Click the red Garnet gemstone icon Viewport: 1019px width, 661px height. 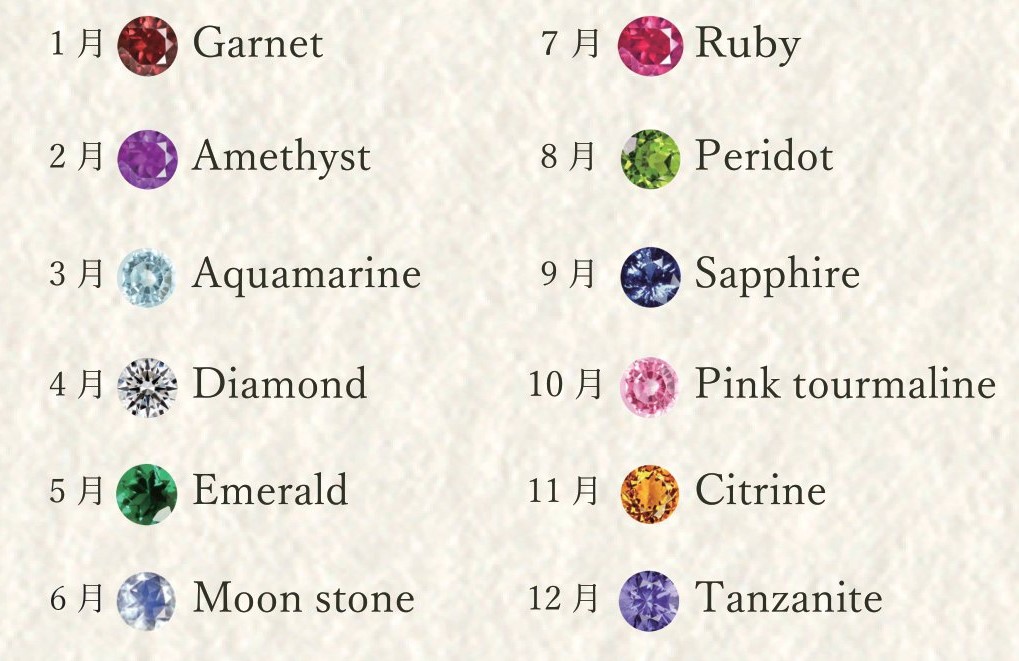(x=148, y=46)
